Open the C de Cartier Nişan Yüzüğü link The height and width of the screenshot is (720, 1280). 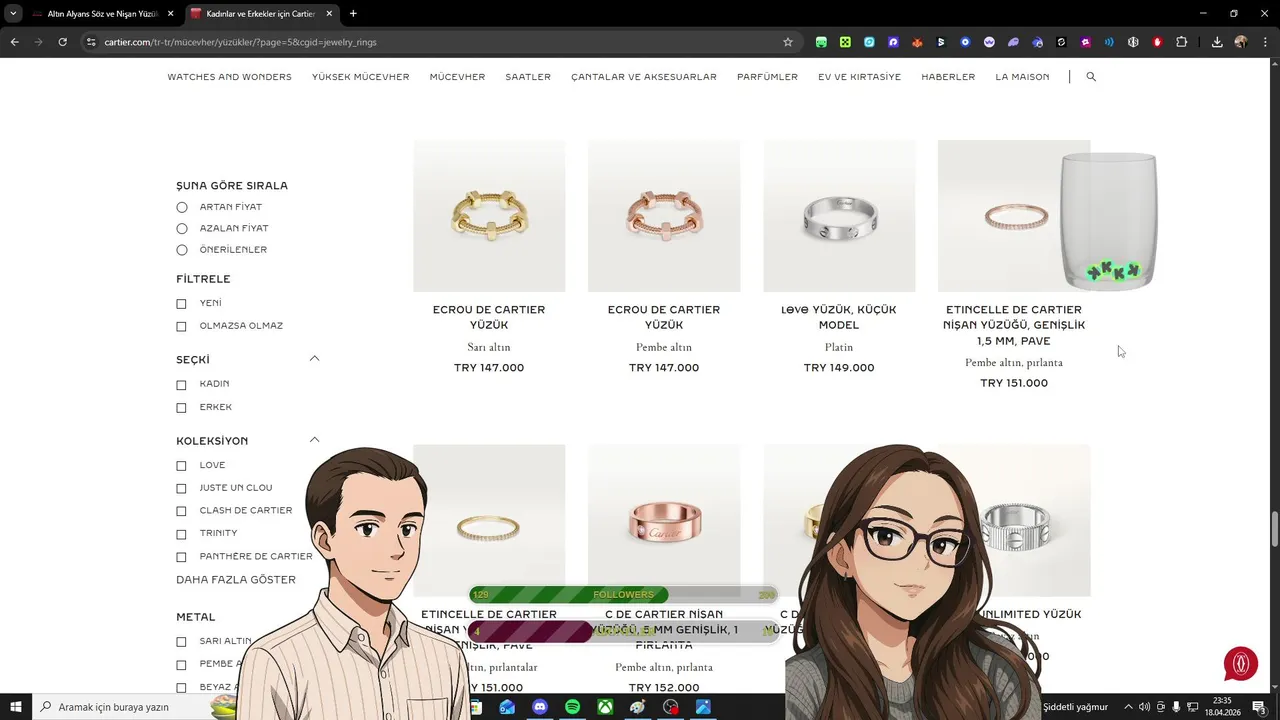tap(664, 630)
